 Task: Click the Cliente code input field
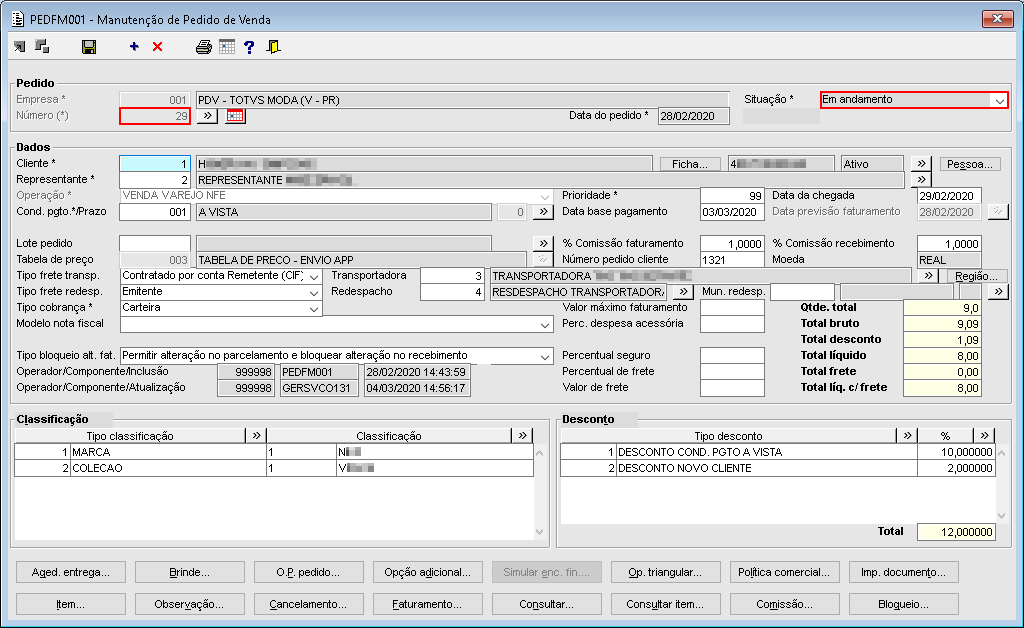point(154,164)
